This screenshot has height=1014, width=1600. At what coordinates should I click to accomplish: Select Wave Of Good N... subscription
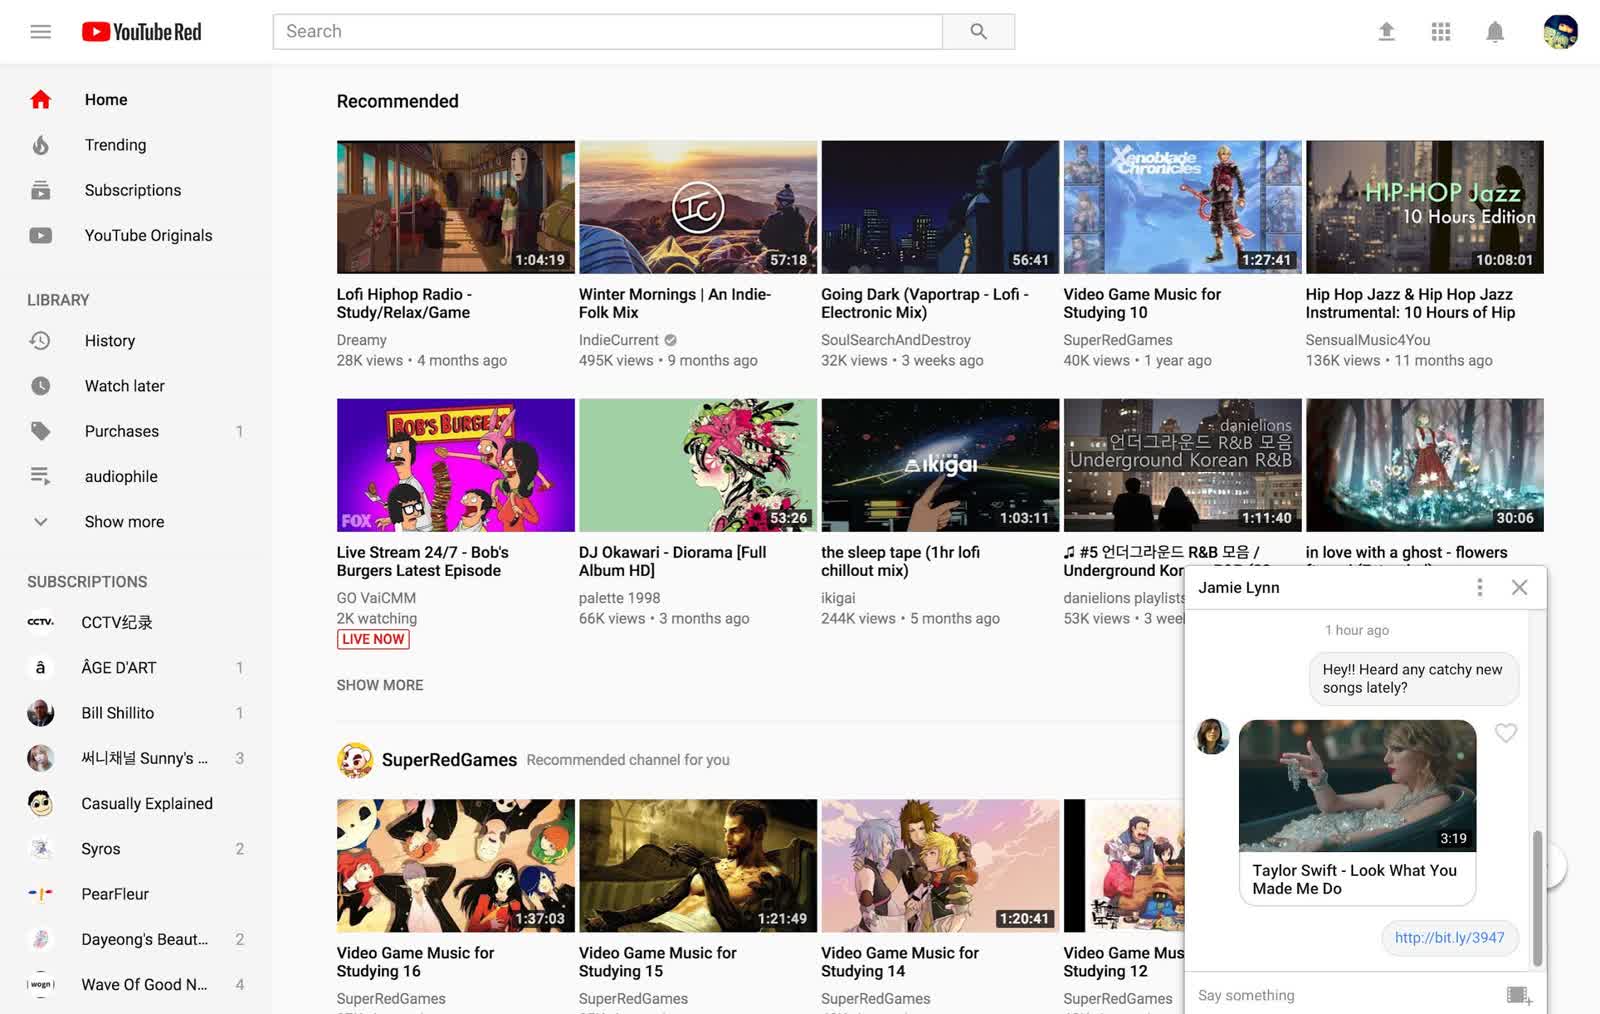[144, 985]
